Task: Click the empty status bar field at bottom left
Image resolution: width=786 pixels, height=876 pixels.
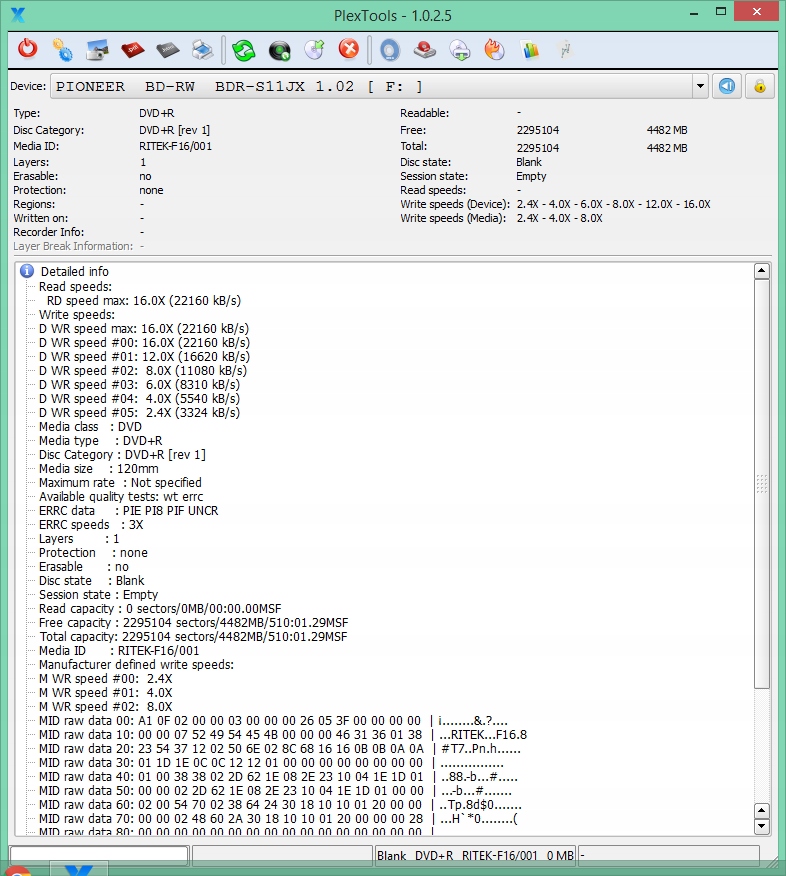Action: [x=98, y=855]
